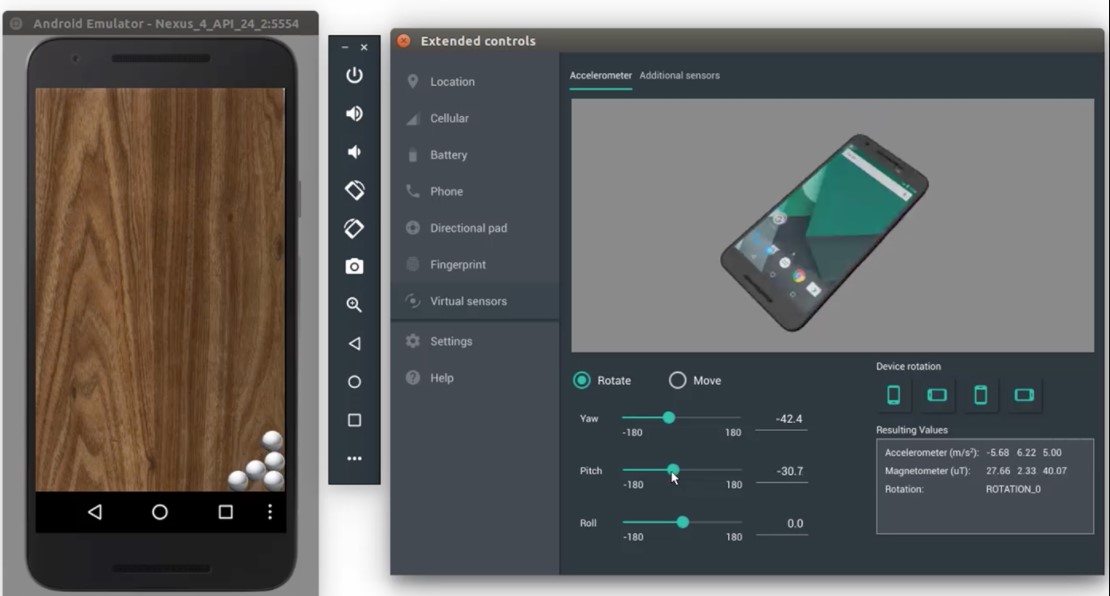
Task: Close the Extended controls window
Action: pos(404,41)
